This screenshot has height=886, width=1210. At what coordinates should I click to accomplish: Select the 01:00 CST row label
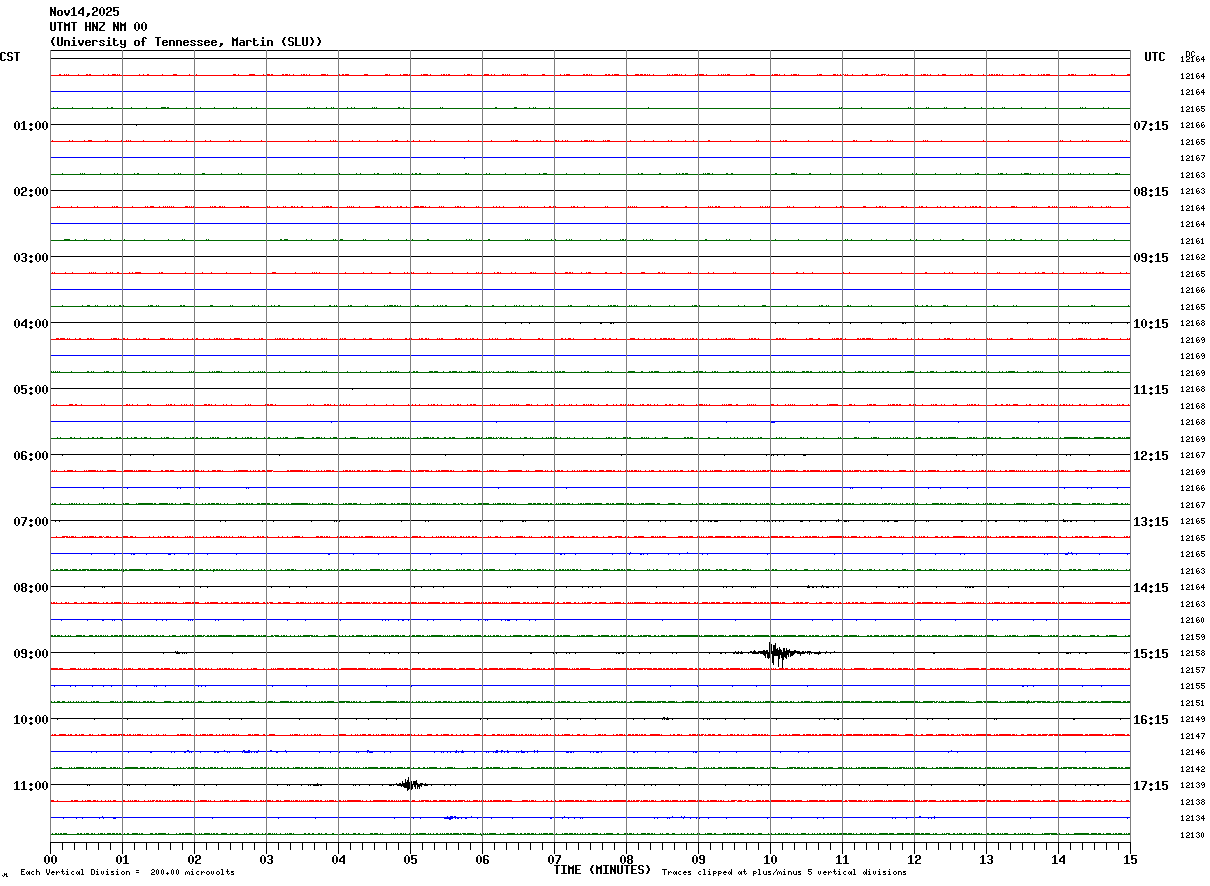pos(30,125)
